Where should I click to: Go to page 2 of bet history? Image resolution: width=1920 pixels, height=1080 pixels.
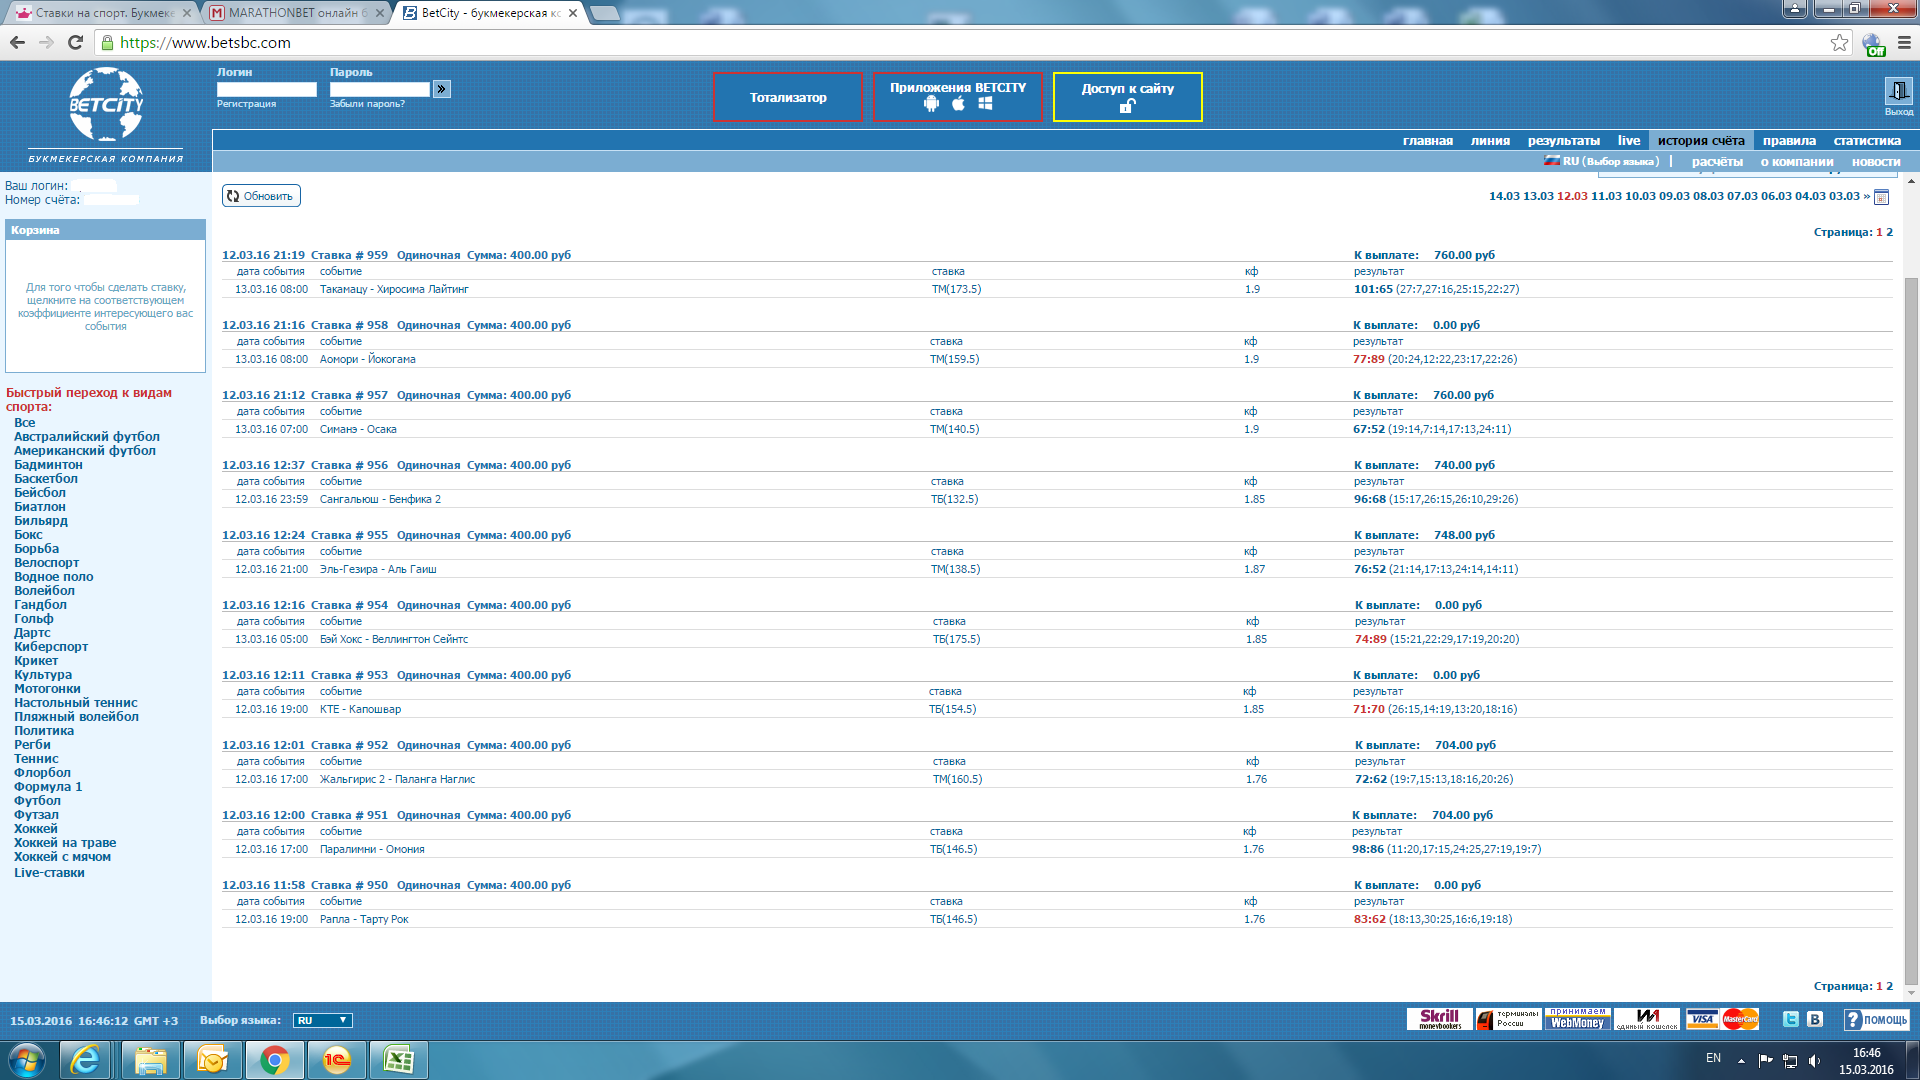pos(1889,232)
